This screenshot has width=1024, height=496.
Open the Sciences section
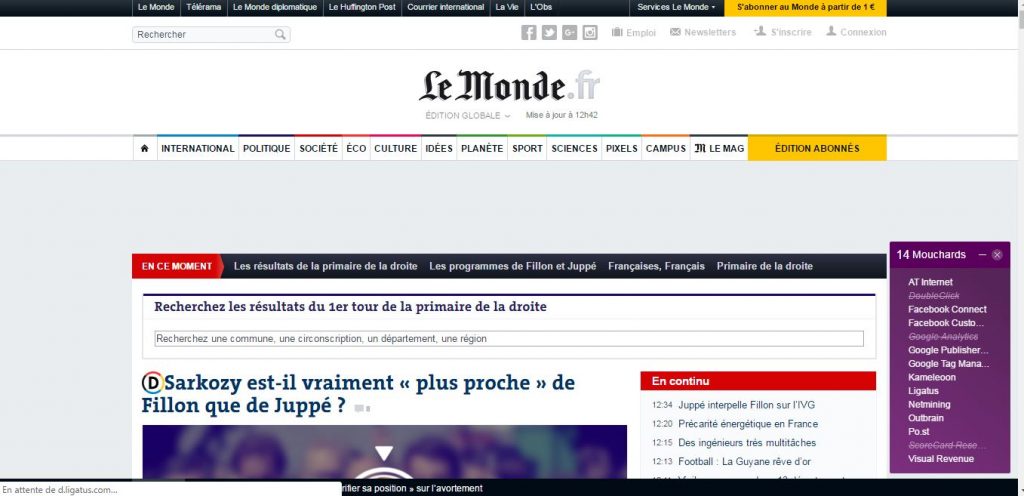[574, 149]
